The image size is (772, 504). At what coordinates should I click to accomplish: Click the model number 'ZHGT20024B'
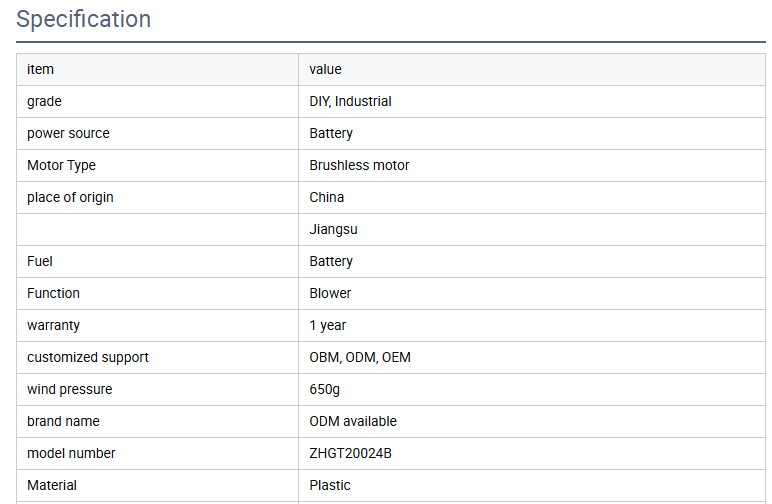coord(351,453)
